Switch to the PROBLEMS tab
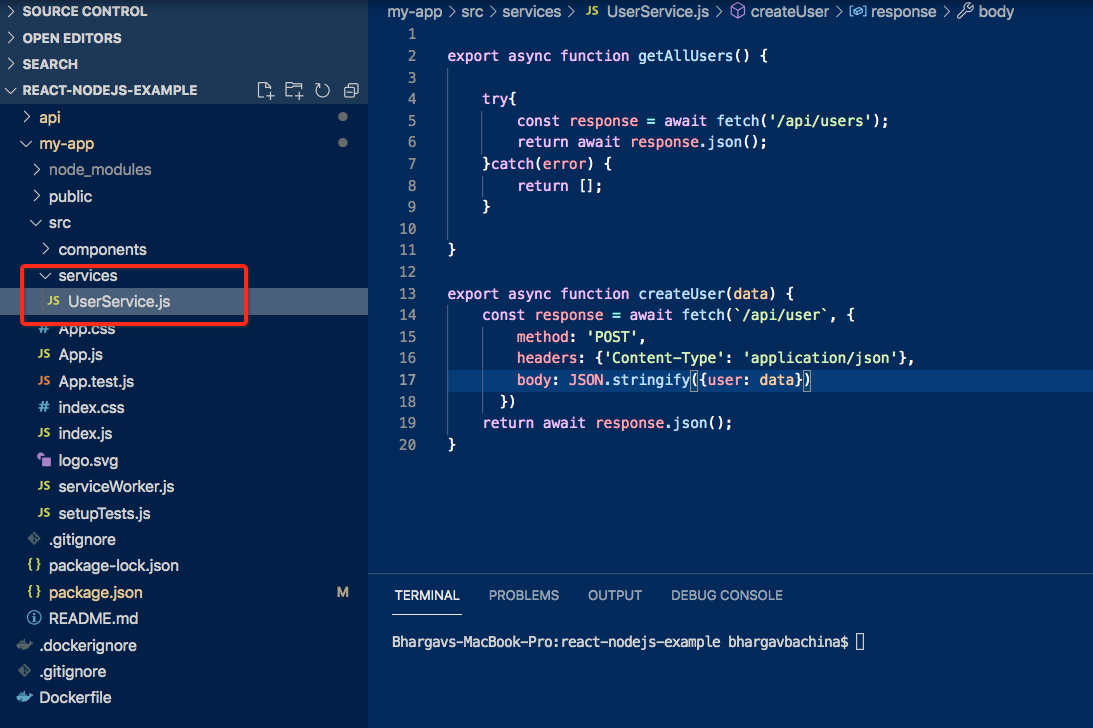The image size is (1093, 728). [x=524, y=595]
